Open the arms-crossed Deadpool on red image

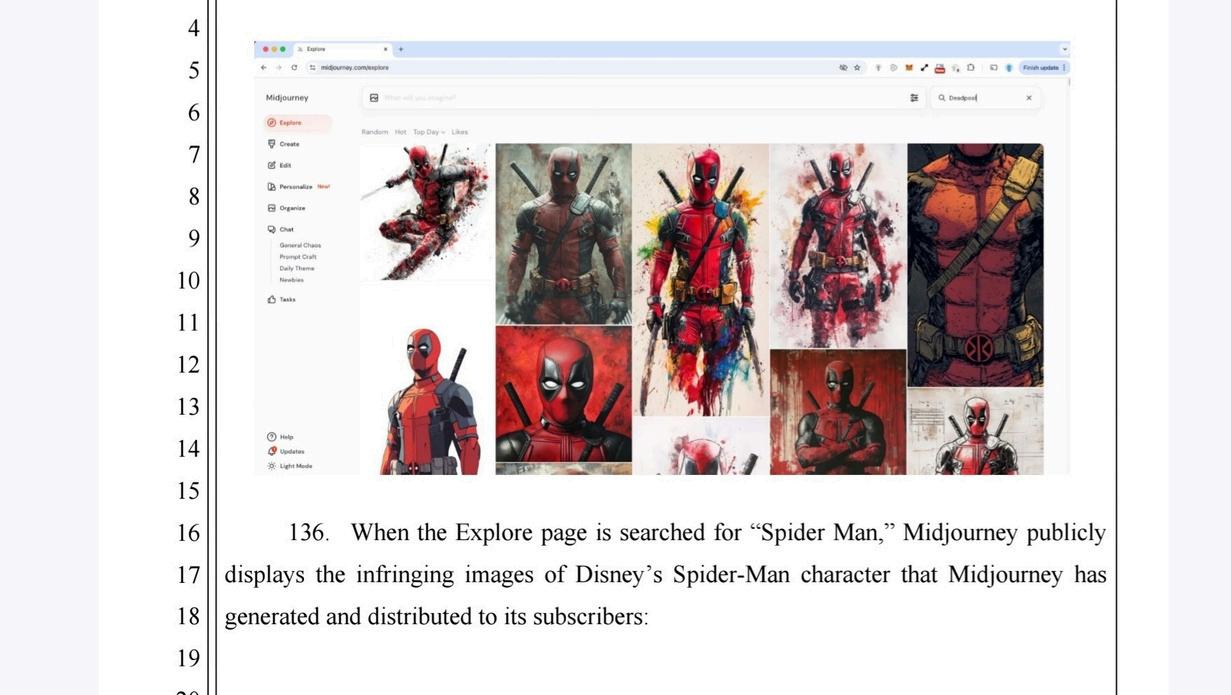pyautogui.click(x=838, y=412)
